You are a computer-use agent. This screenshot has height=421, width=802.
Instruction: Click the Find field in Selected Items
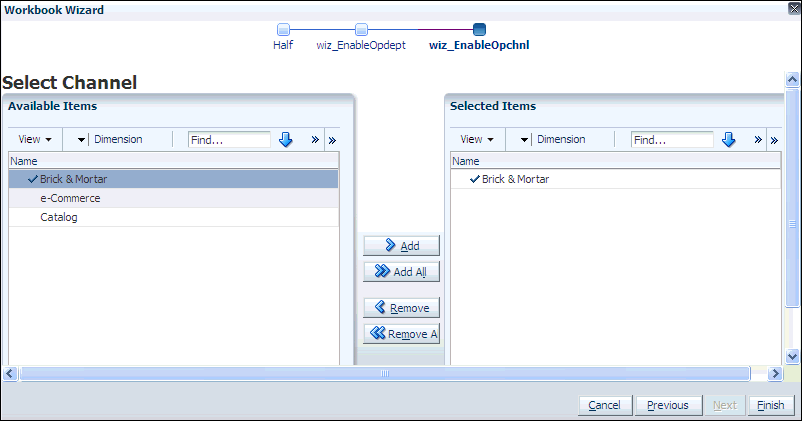(672, 140)
